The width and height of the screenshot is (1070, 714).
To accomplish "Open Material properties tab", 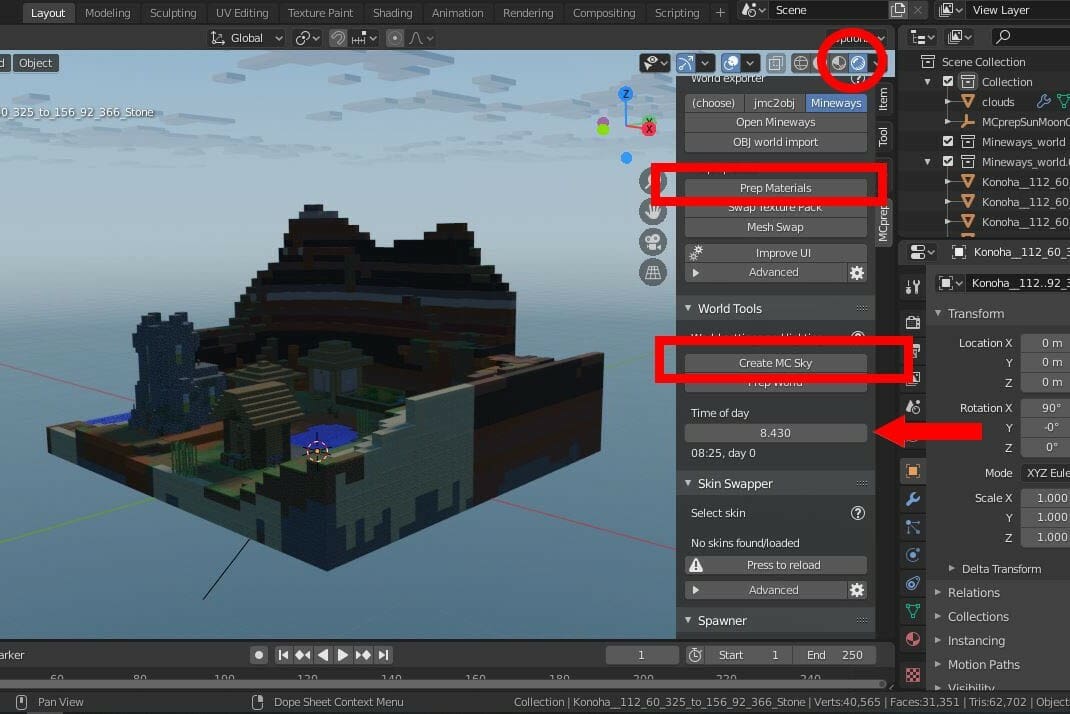I will point(913,639).
